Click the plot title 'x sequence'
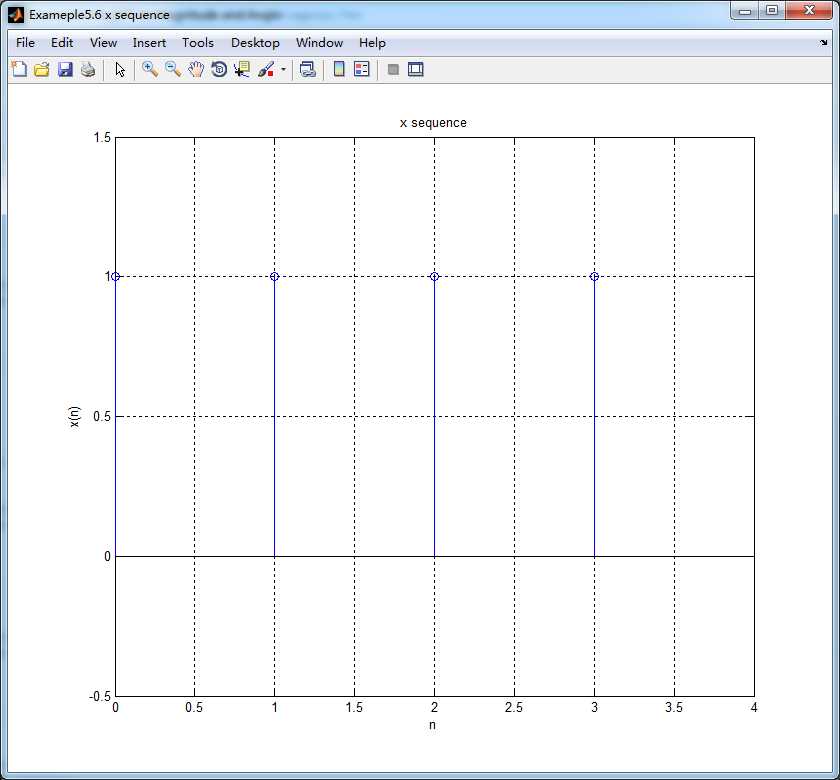The width and height of the screenshot is (840, 780). [x=433, y=123]
